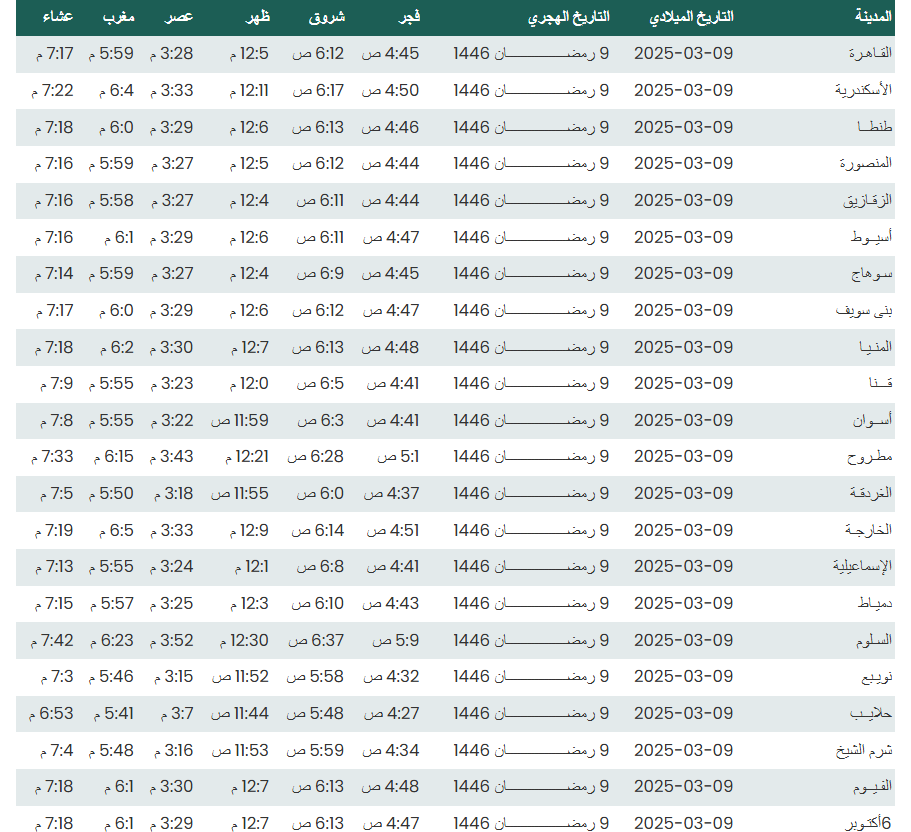Select the أسيوط city name cell
The width and height of the screenshot is (911, 832).
click(871, 237)
